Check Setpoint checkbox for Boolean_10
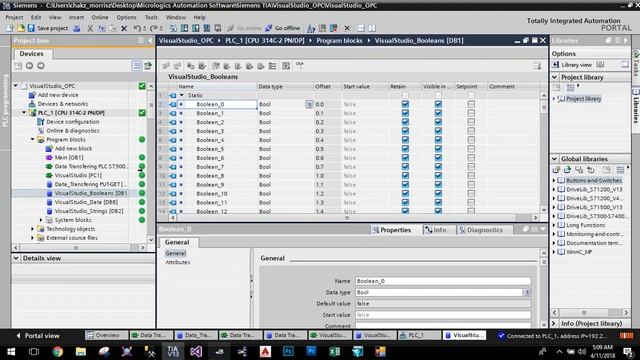 tap(471, 193)
